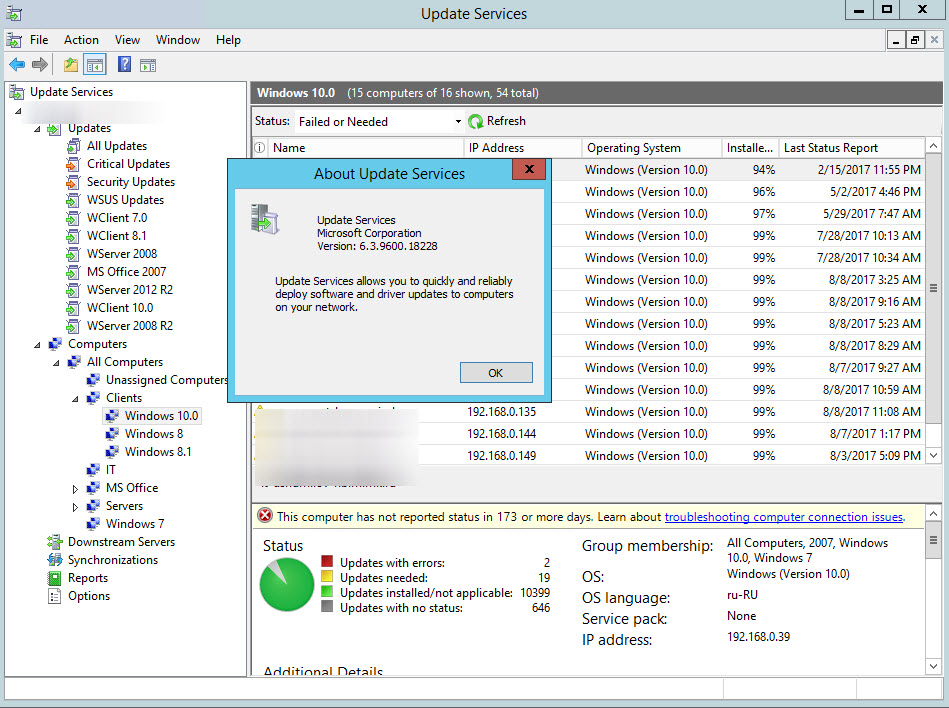
Task: Collapse the Computers tree node
Action: (38, 345)
